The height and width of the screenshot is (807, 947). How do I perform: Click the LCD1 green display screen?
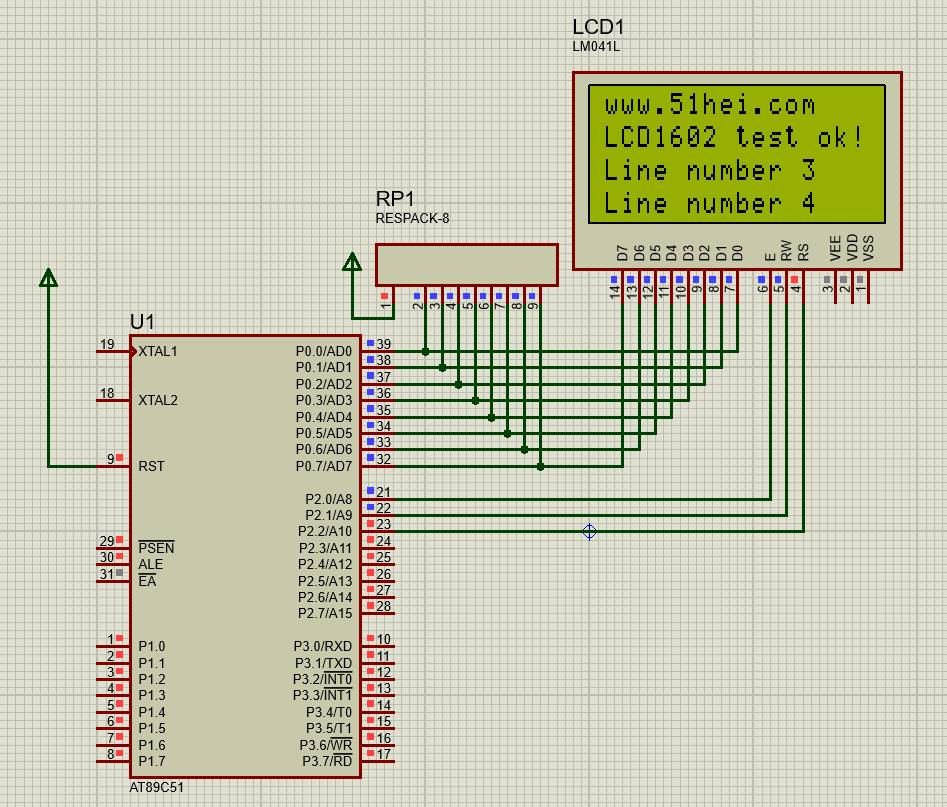point(737,154)
